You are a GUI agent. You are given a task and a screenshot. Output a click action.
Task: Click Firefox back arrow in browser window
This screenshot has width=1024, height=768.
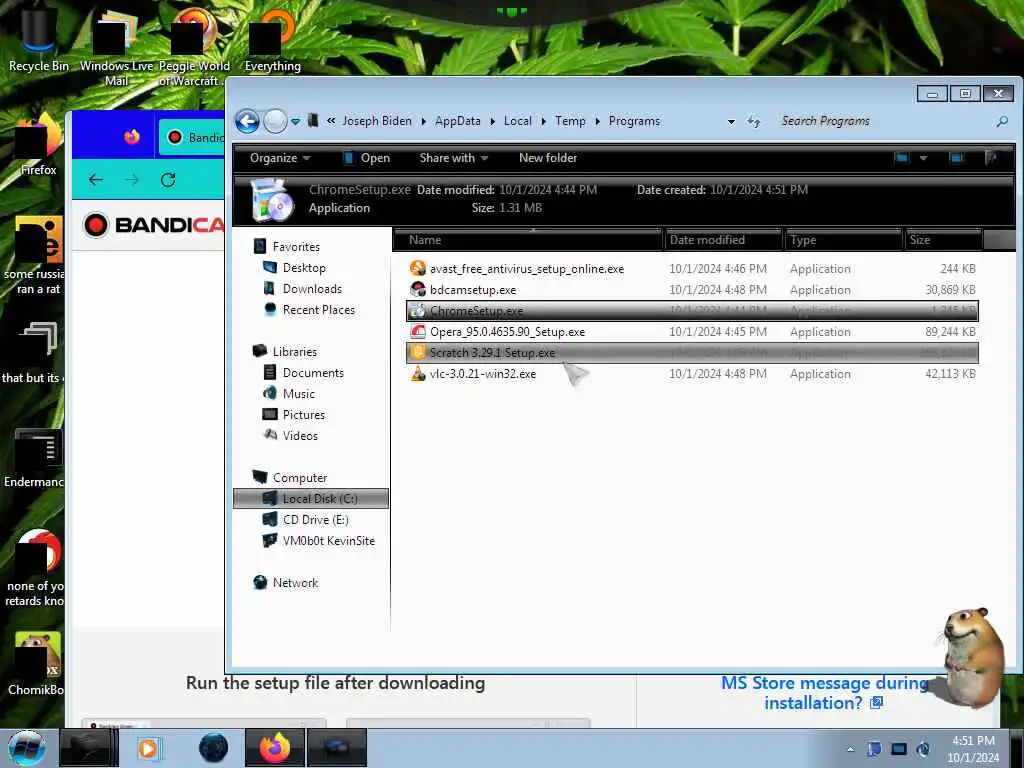click(96, 180)
